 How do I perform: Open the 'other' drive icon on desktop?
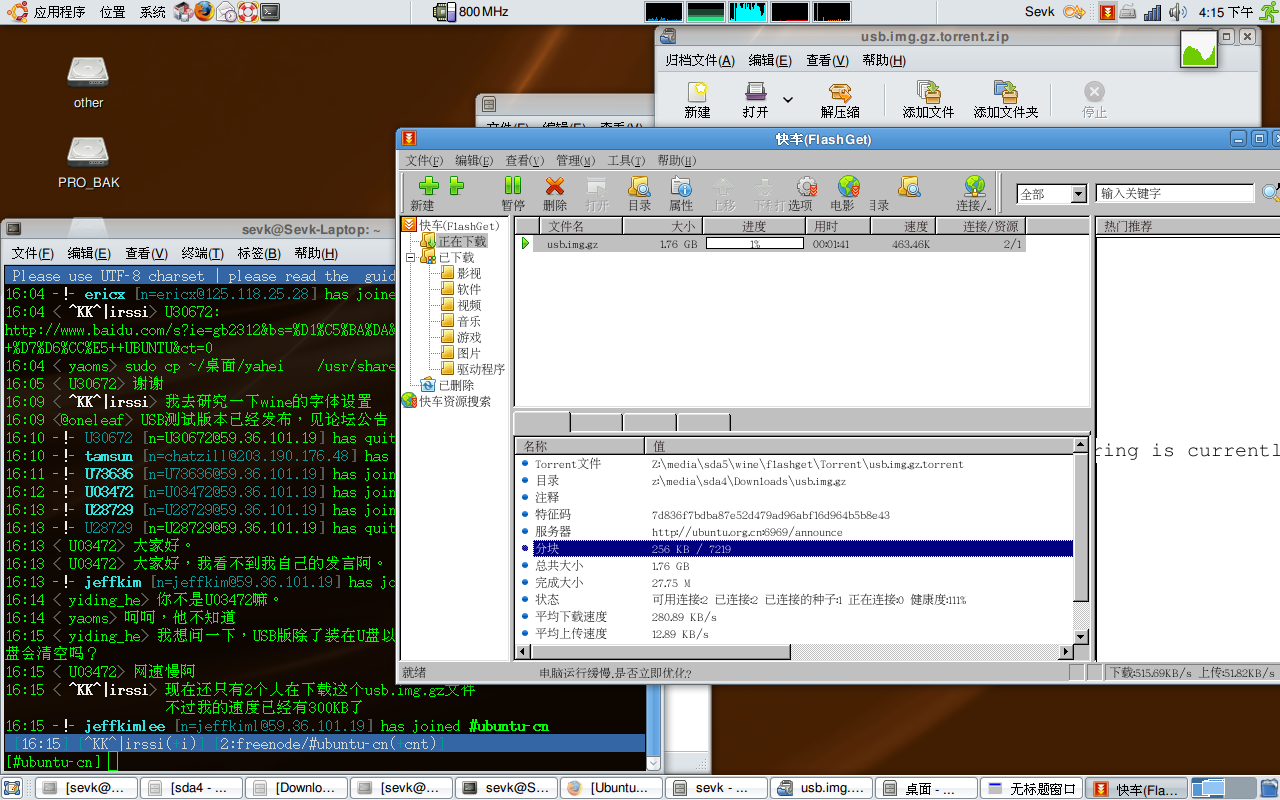[x=88, y=72]
